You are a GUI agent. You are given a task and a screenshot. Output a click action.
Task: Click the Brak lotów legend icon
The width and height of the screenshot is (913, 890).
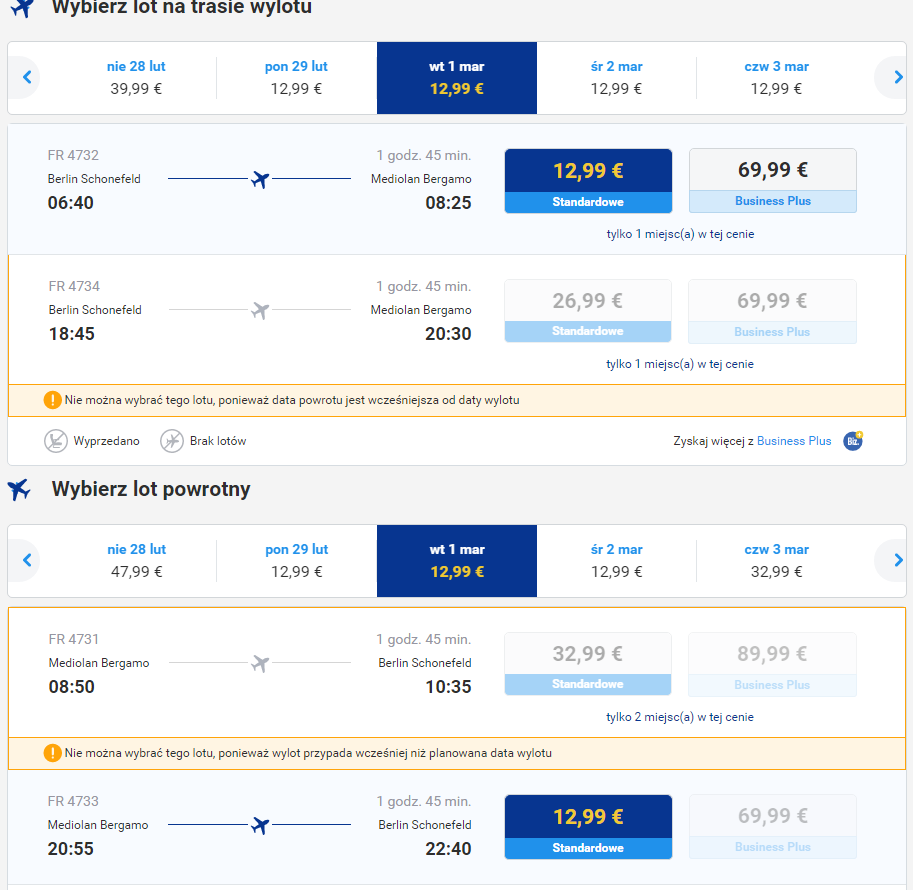tap(172, 441)
